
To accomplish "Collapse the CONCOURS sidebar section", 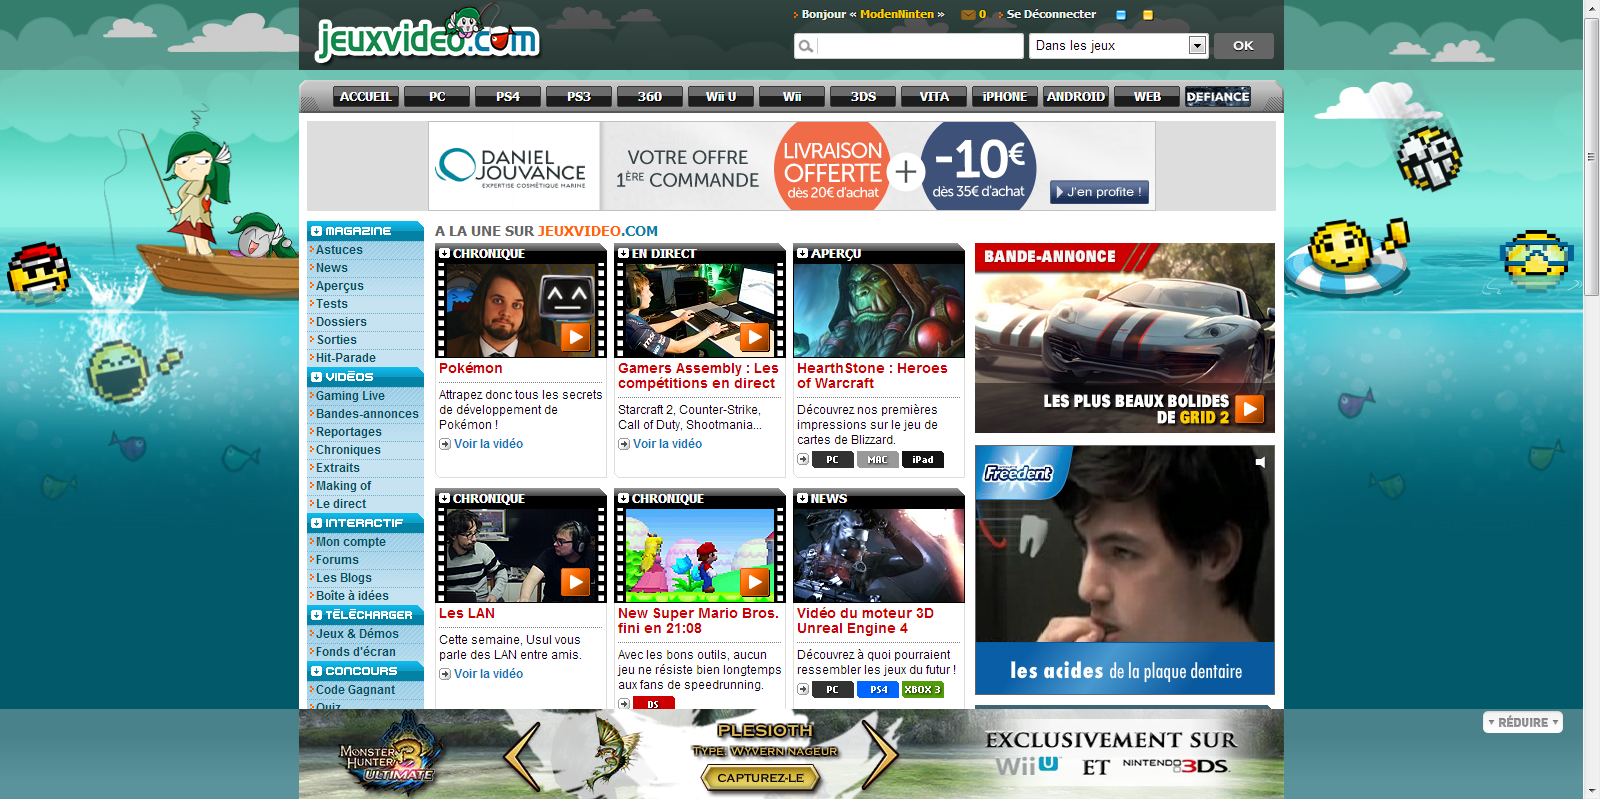I will (x=316, y=671).
